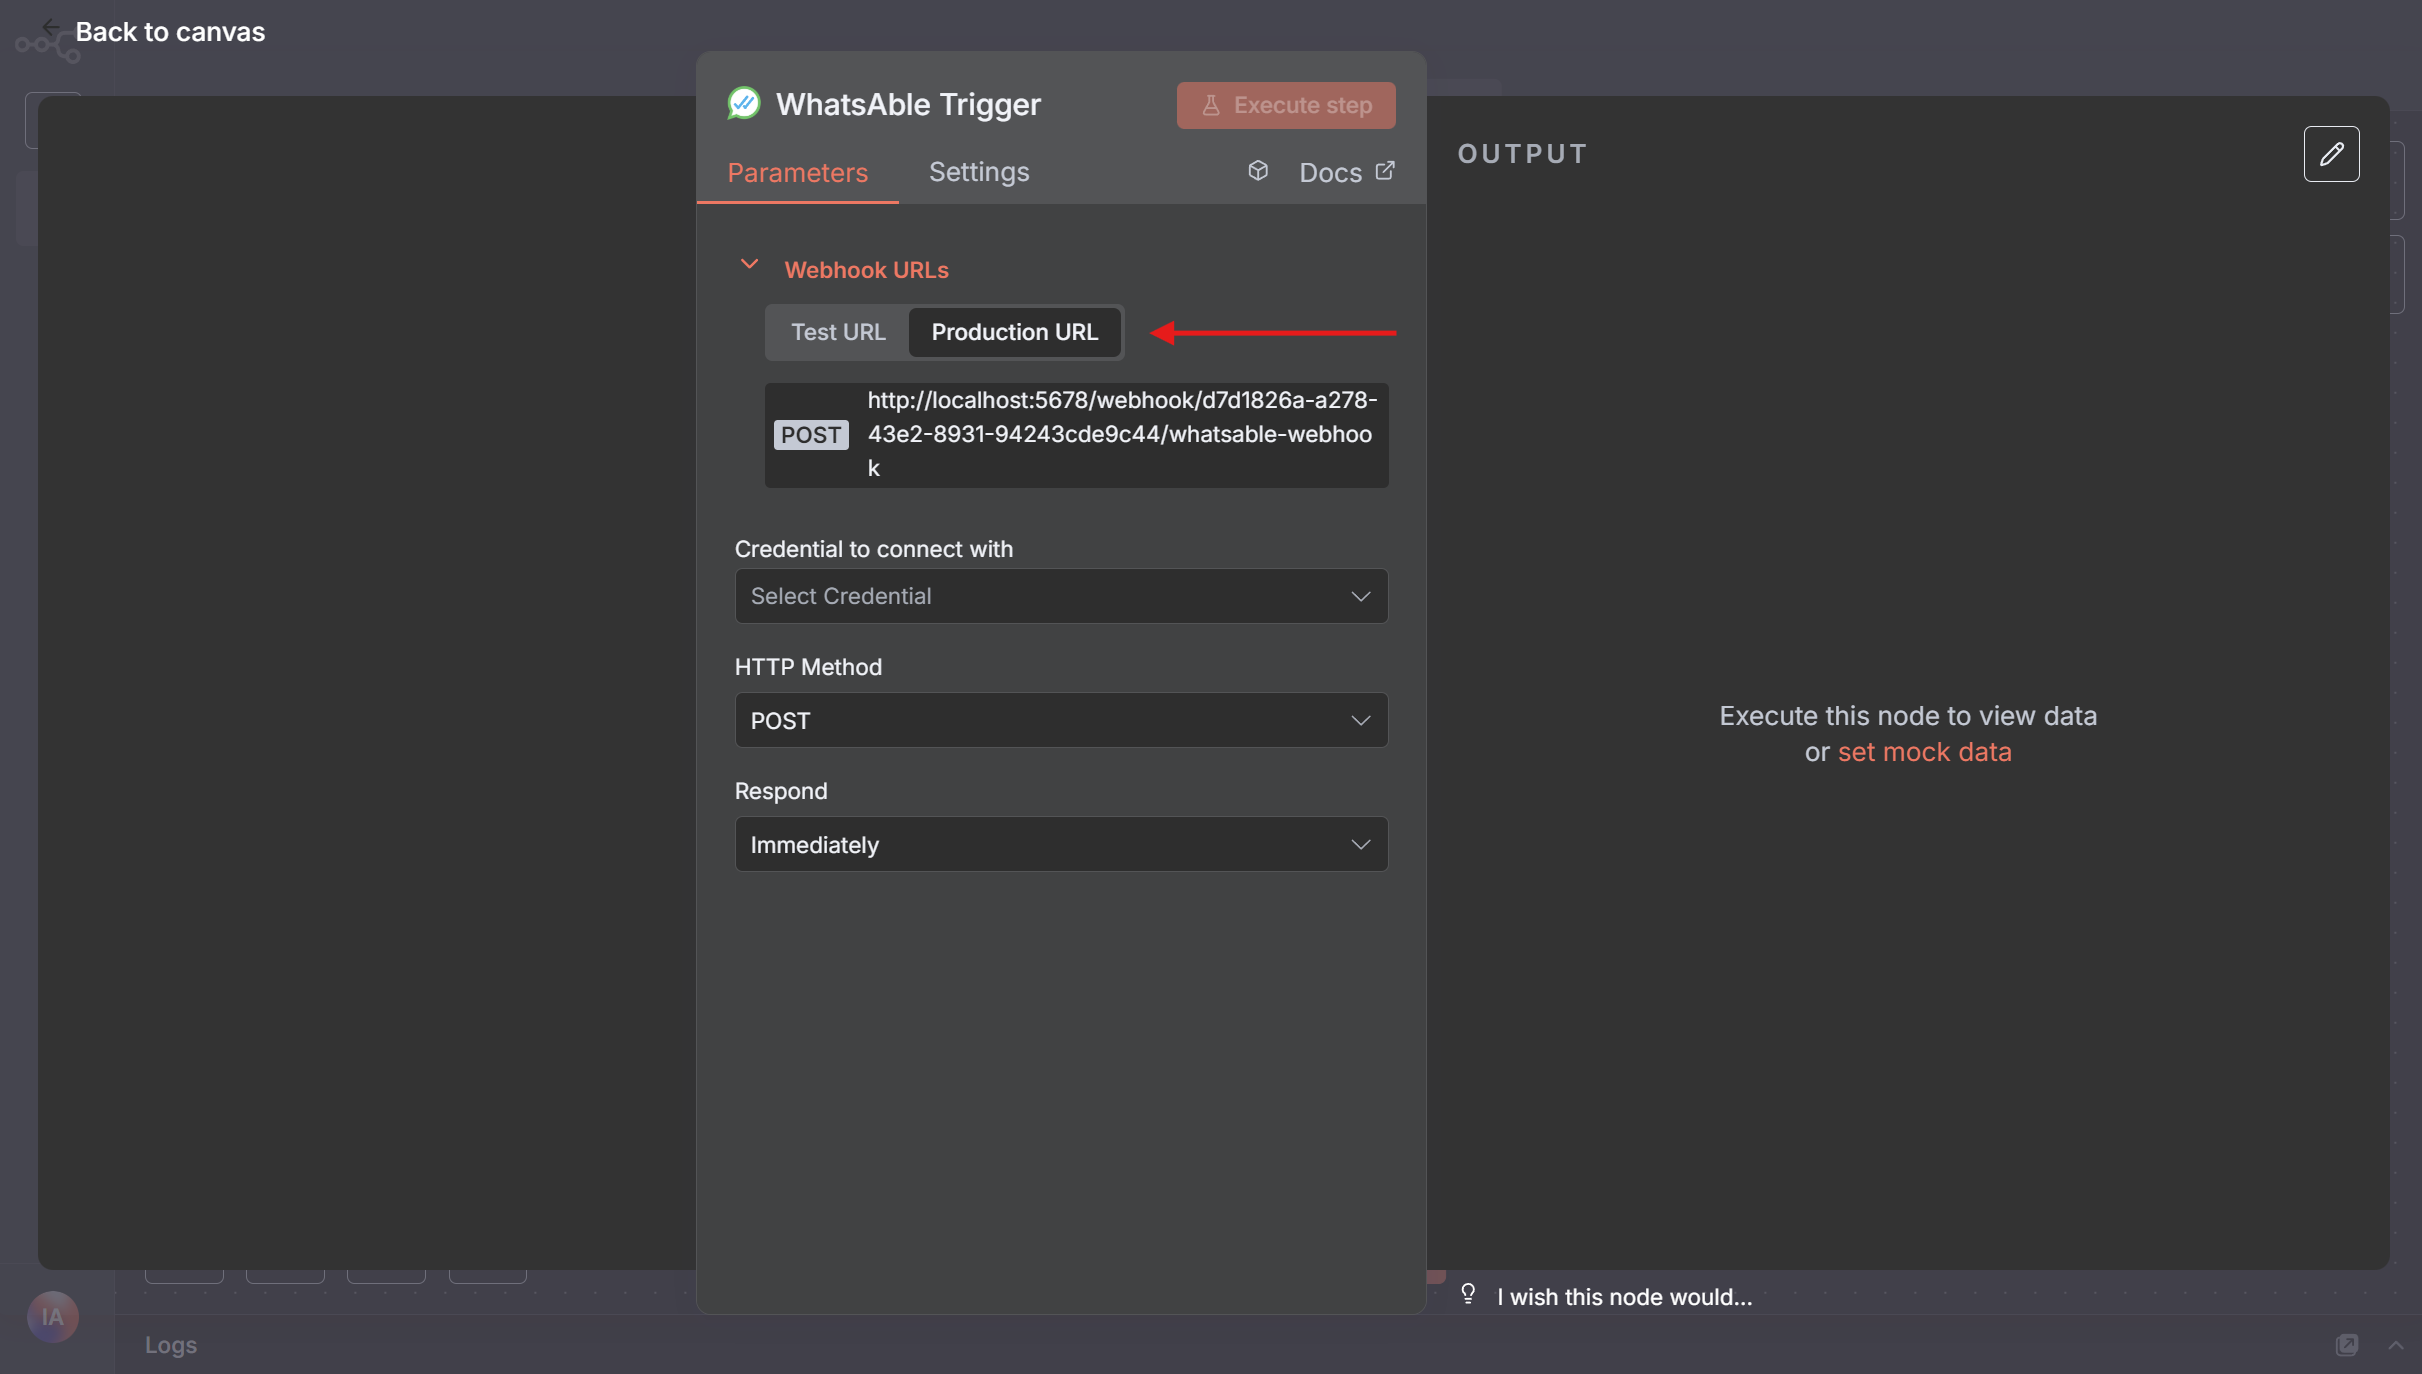This screenshot has height=1374, width=2422.
Task: Copy the production webhook URL text
Action: (1119, 434)
